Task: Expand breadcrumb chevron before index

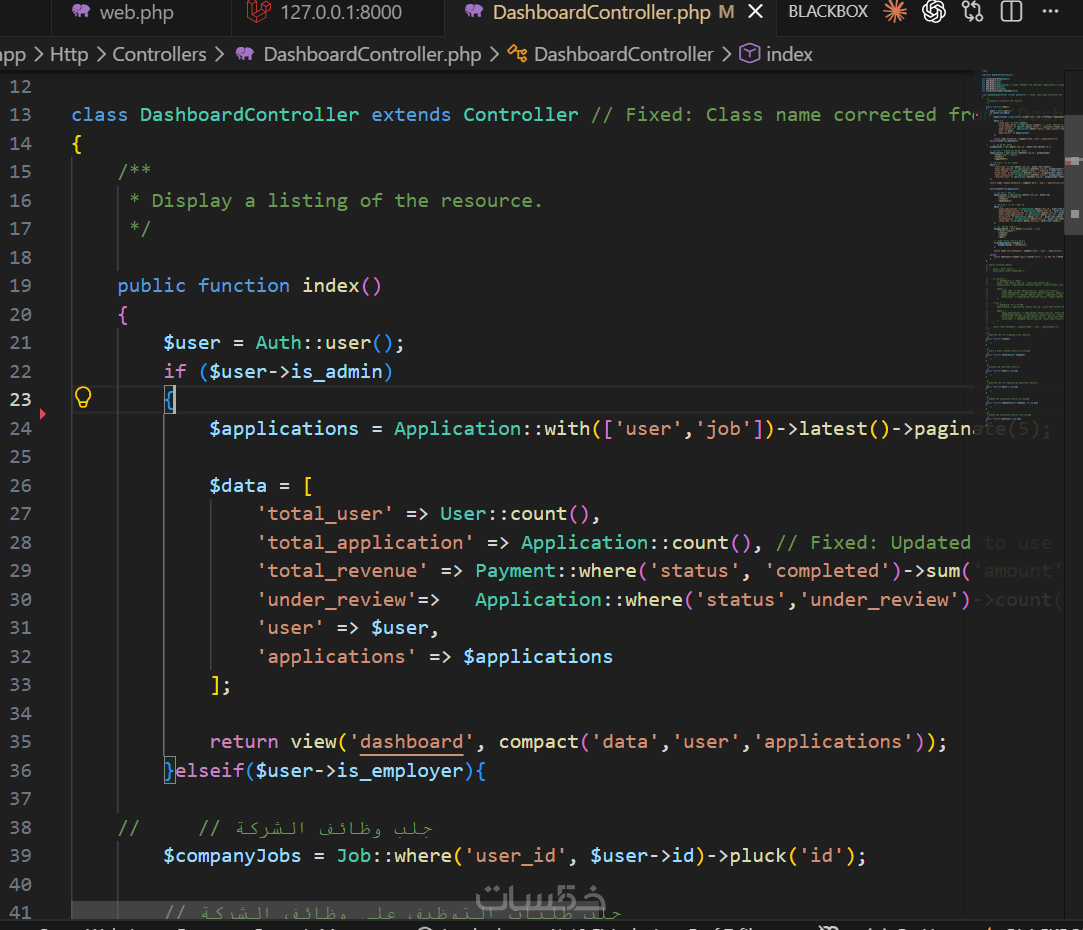Action: 727,54
